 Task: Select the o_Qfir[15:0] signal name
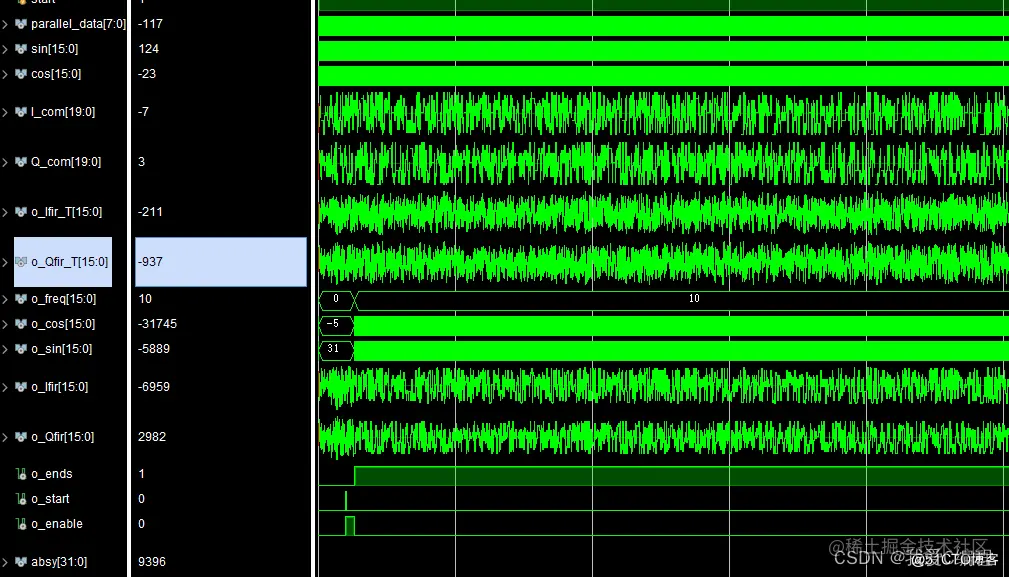pyautogui.click(x=62, y=437)
